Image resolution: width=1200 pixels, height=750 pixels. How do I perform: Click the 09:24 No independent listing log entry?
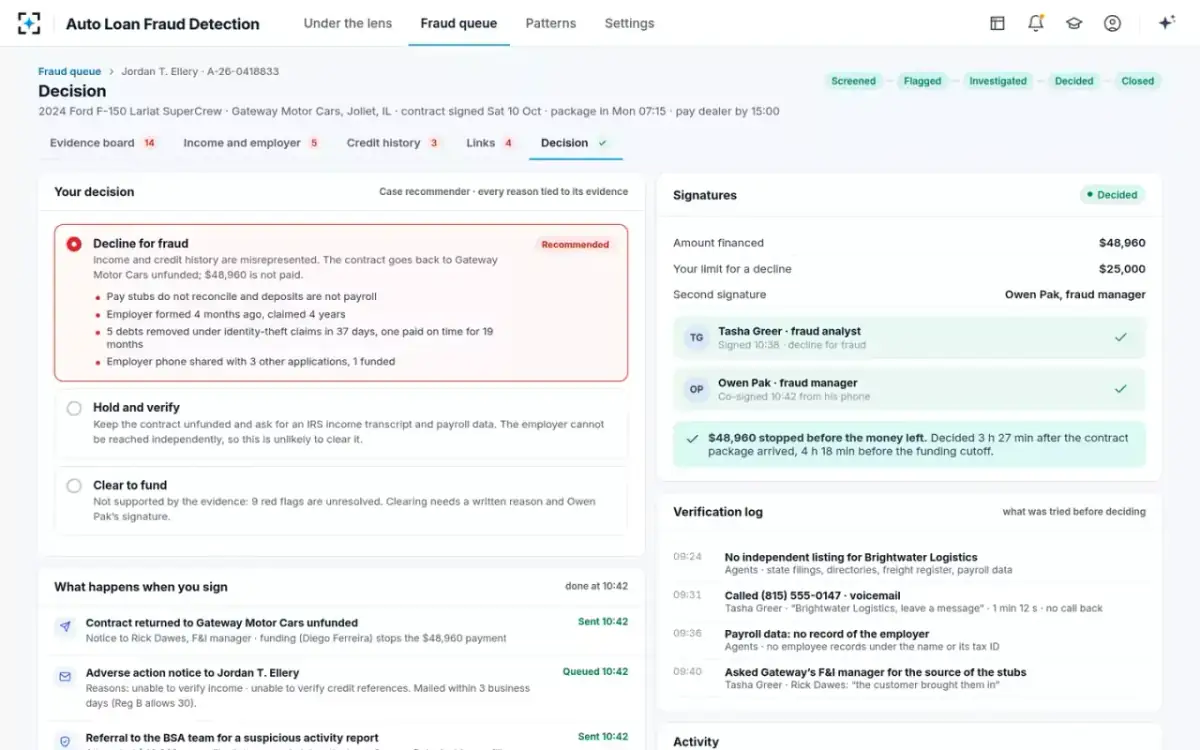click(909, 563)
